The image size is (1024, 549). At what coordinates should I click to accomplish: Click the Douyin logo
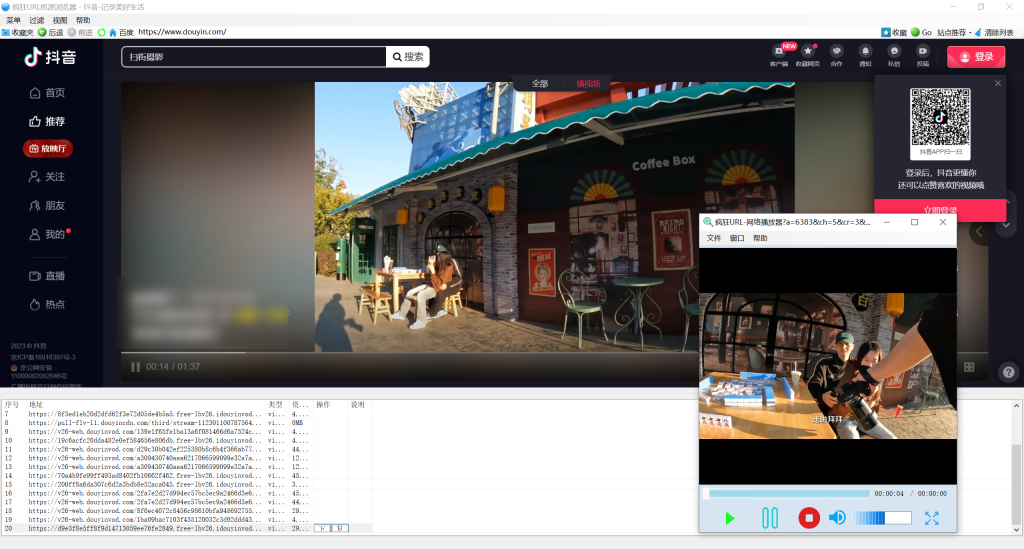click(x=50, y=57)
